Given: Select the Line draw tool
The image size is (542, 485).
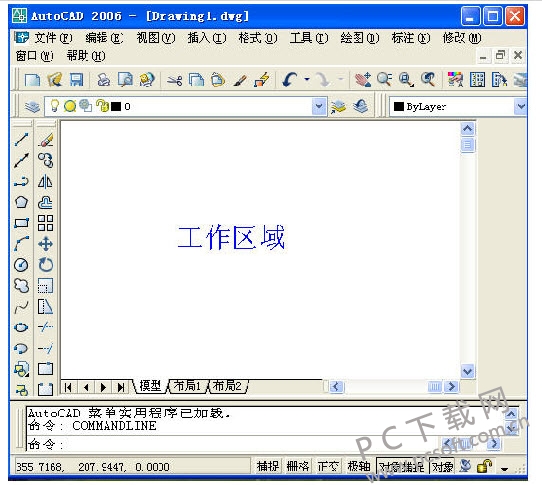Looking at the screenshot, I should [21, 140].
